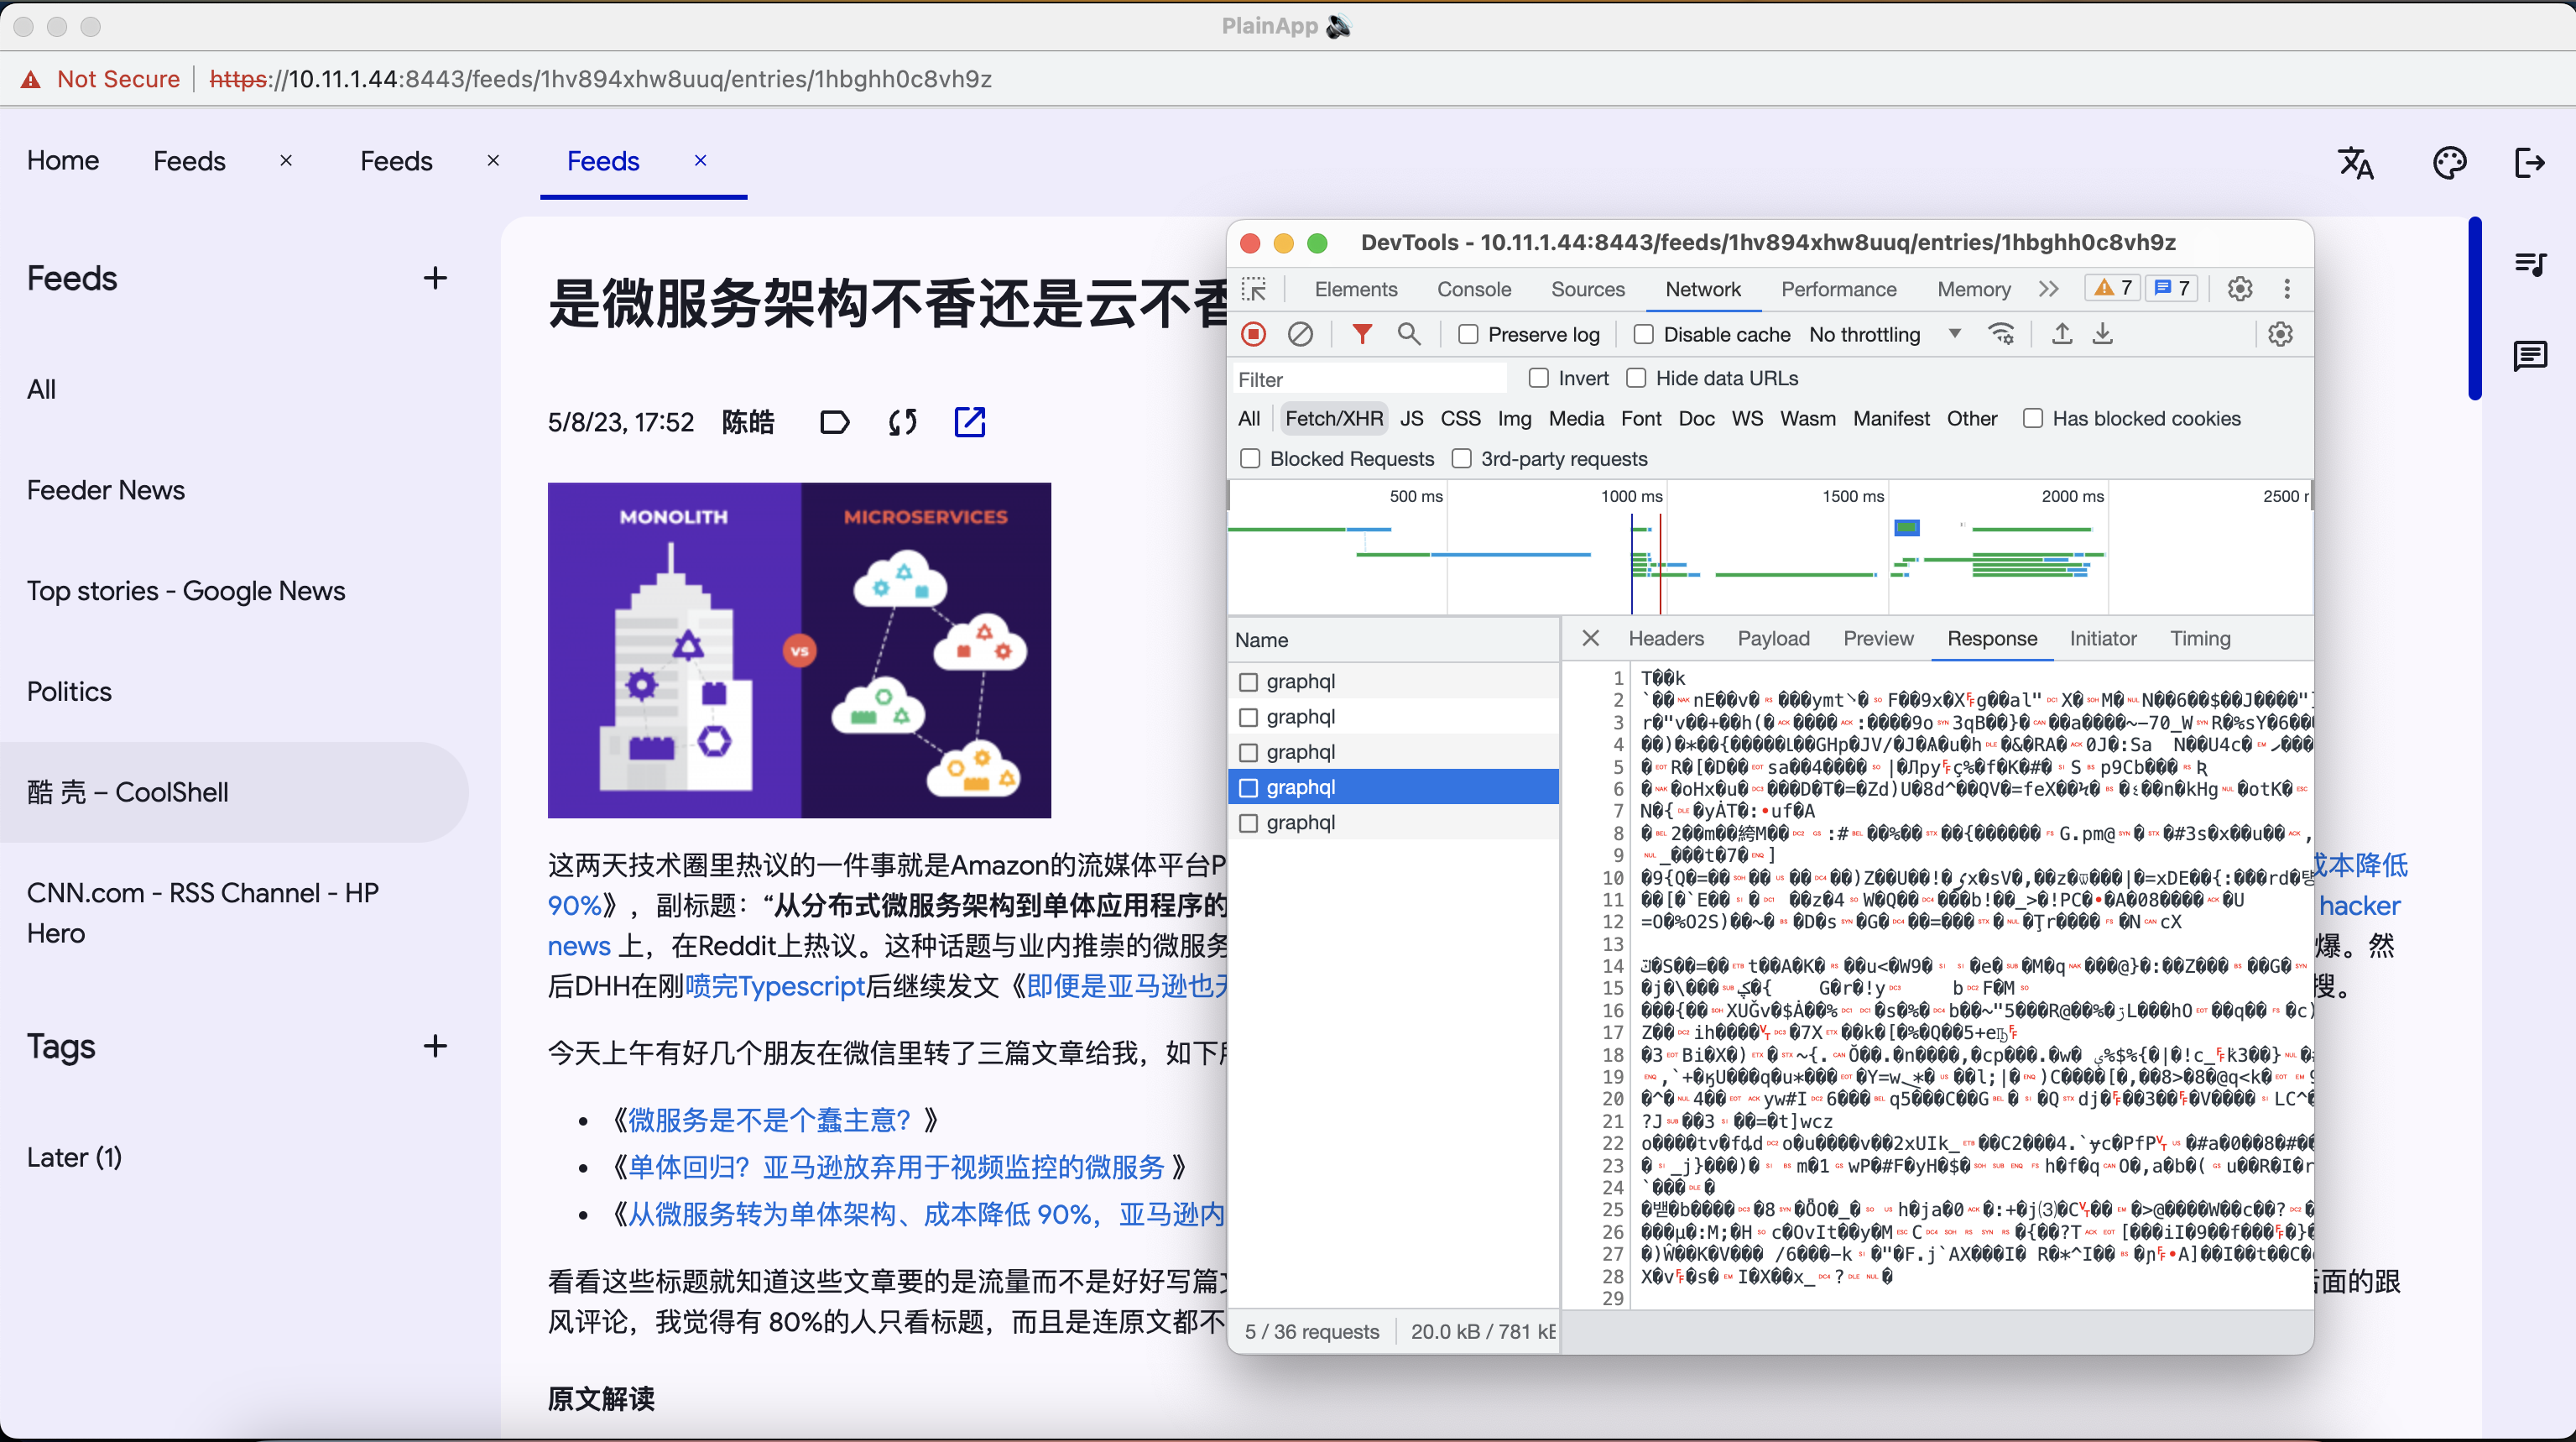Open the Headers tab of request
2576x1442 pixels.
click(1665, 638)
